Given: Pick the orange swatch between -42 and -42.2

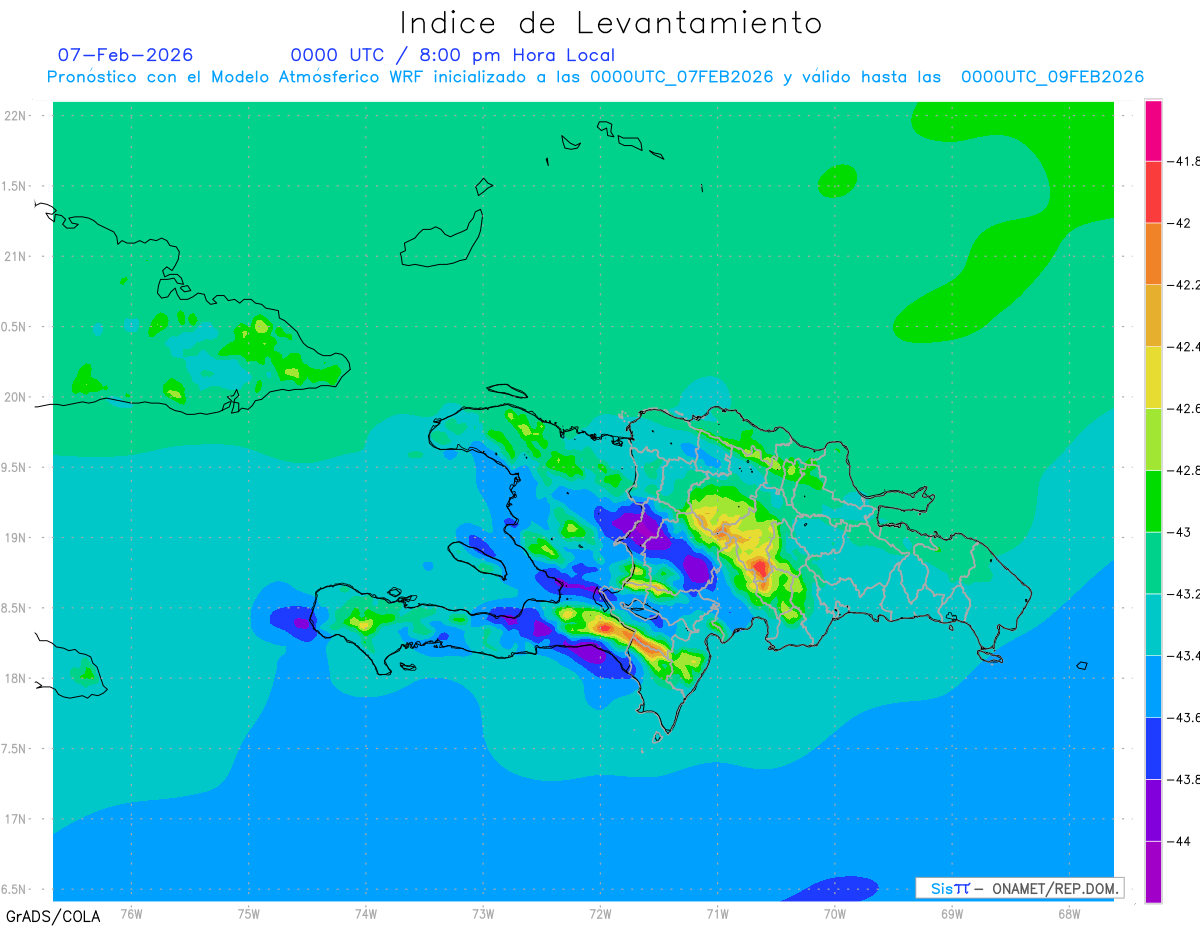Looking at the screenshot, I should [1153, 253].
